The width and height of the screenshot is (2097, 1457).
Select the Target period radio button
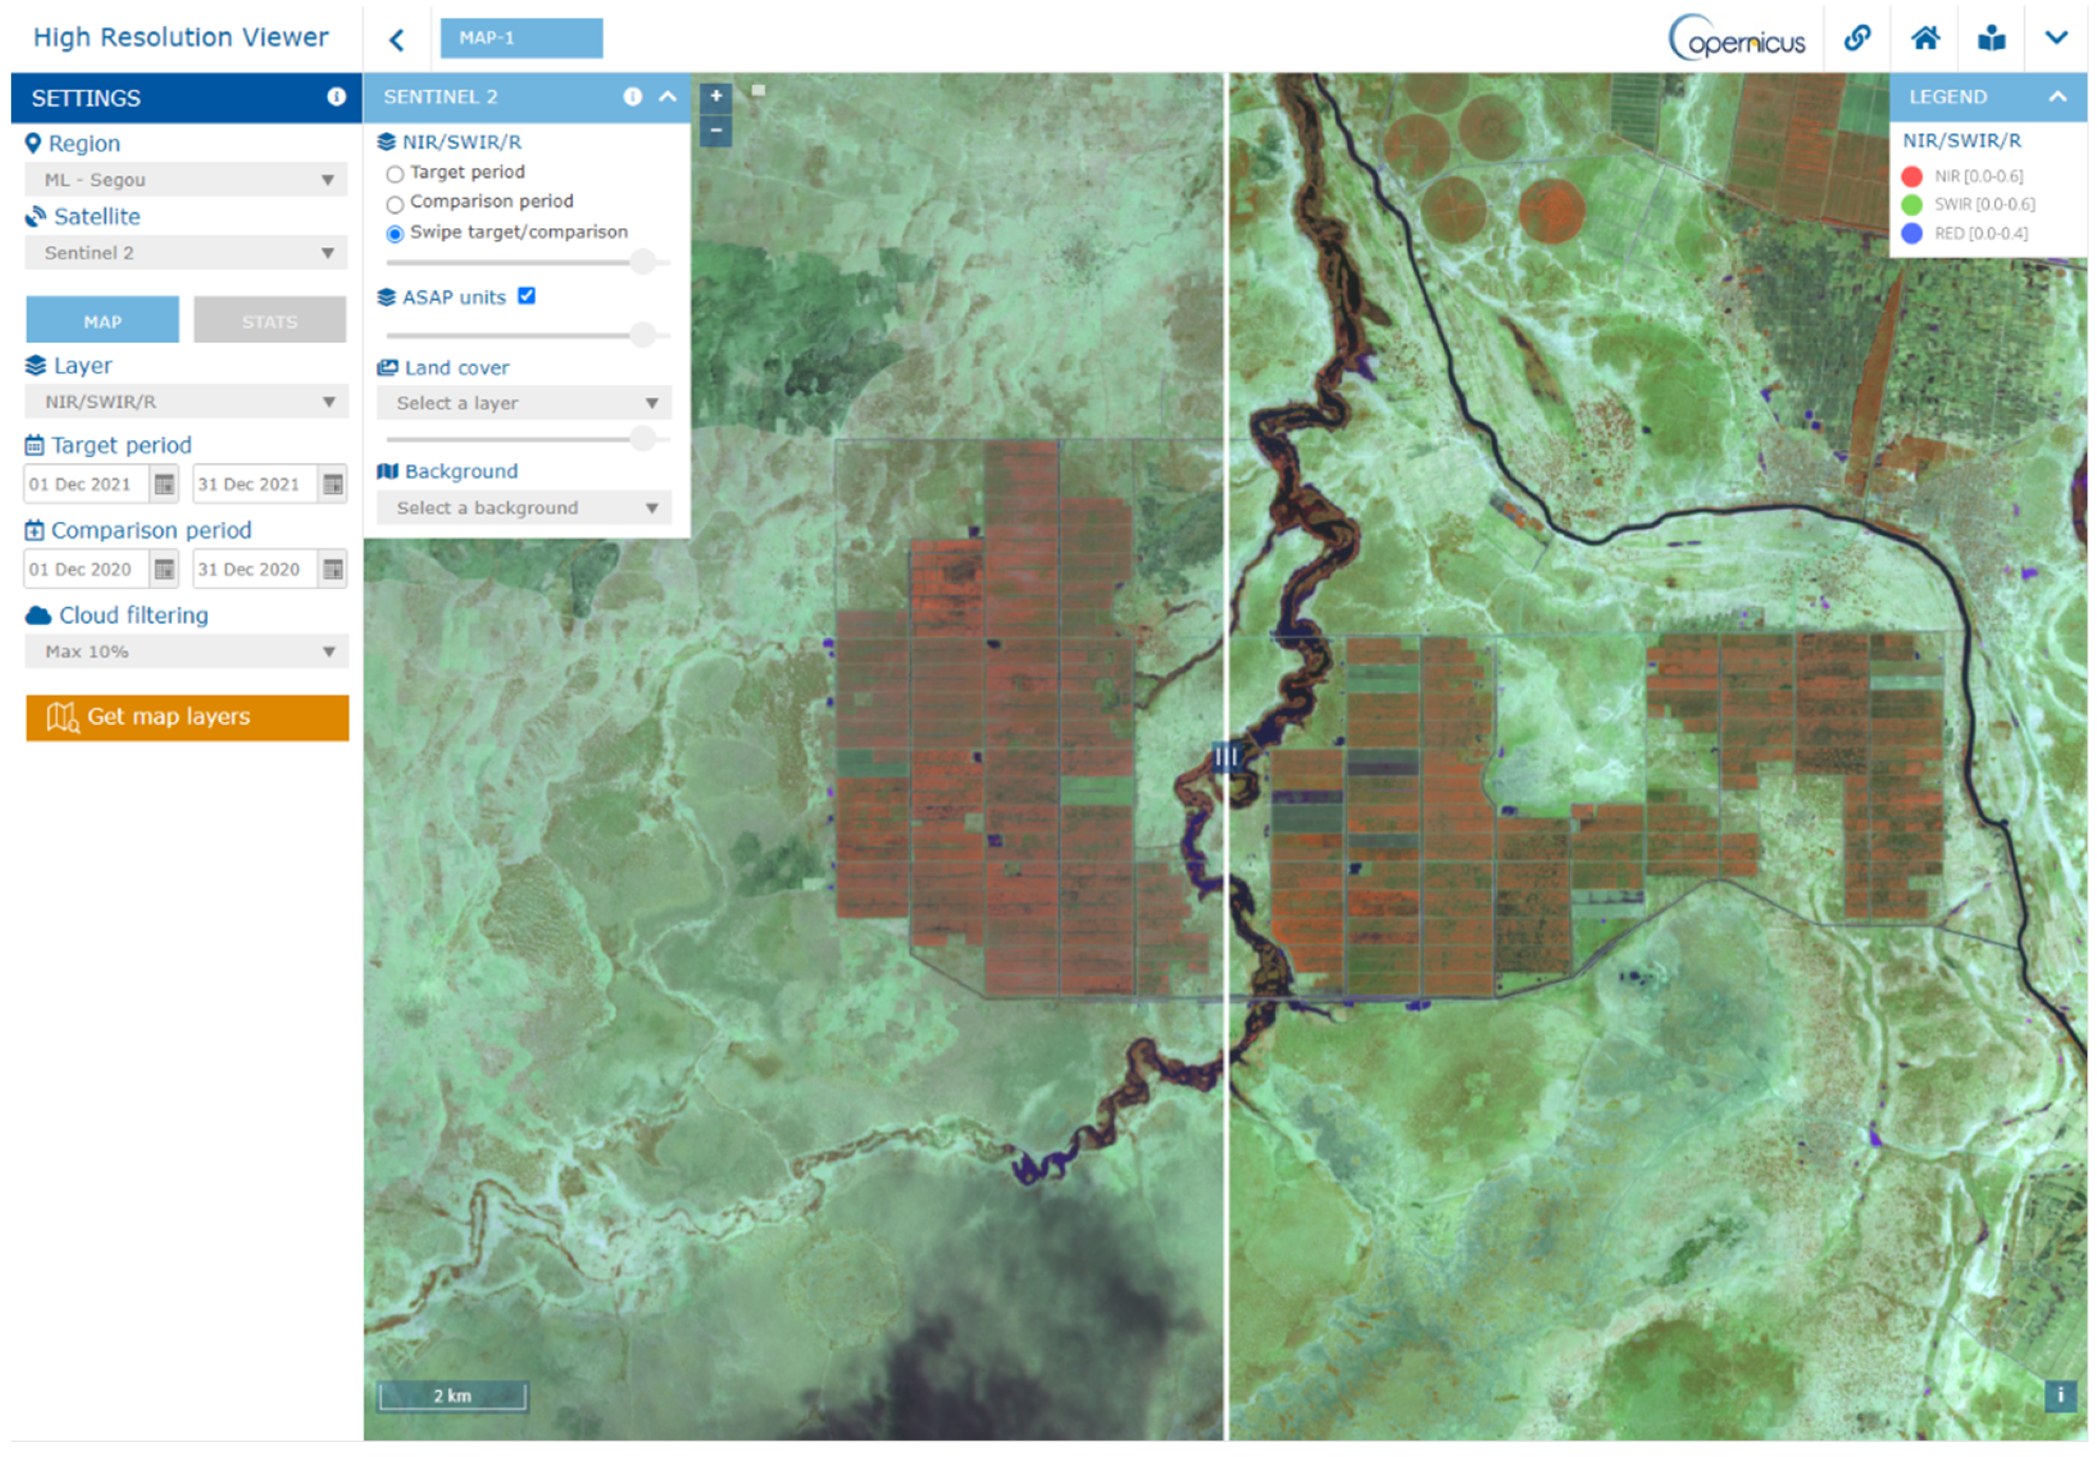pyautogui.click(x=395, y=174)
